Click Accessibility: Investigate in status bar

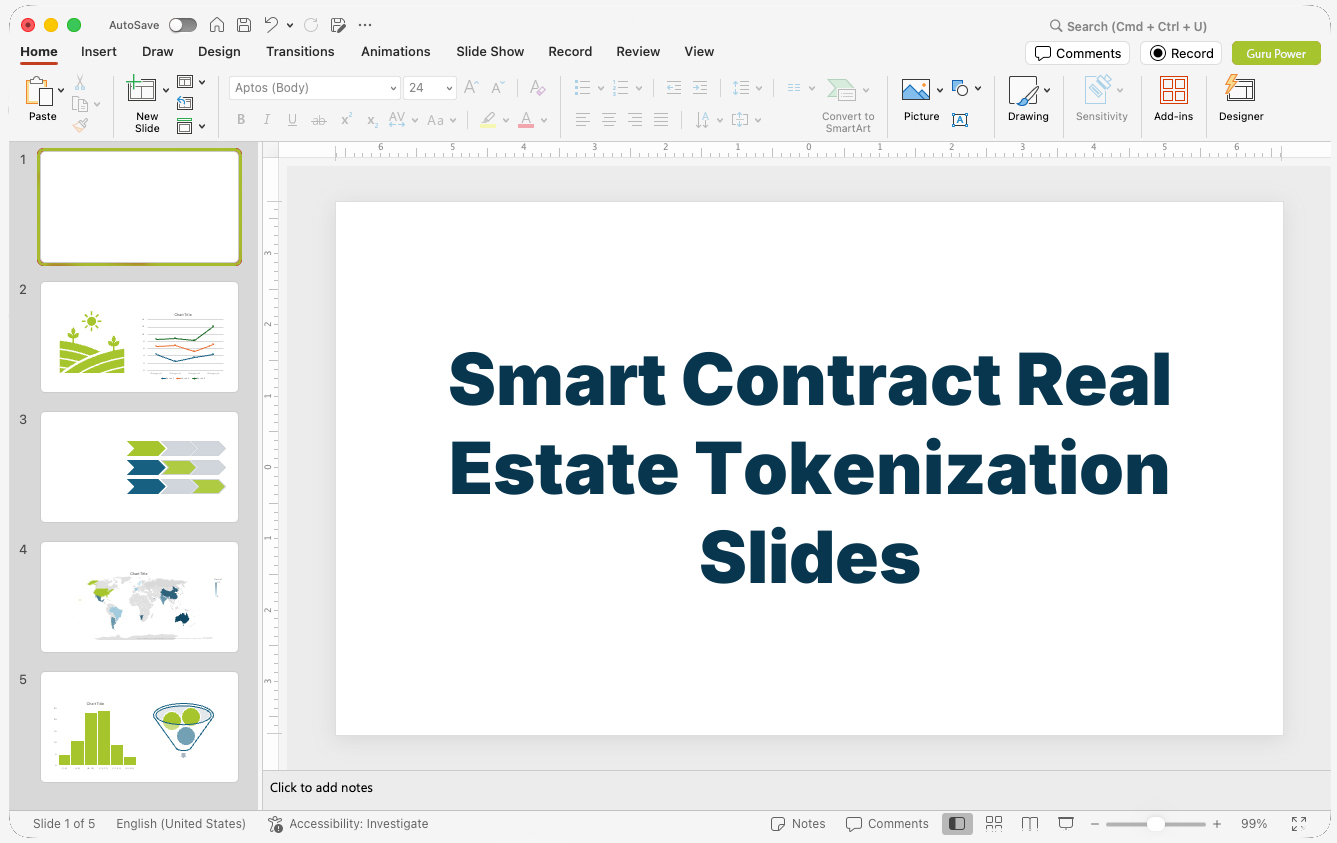(x=348, y=824)
